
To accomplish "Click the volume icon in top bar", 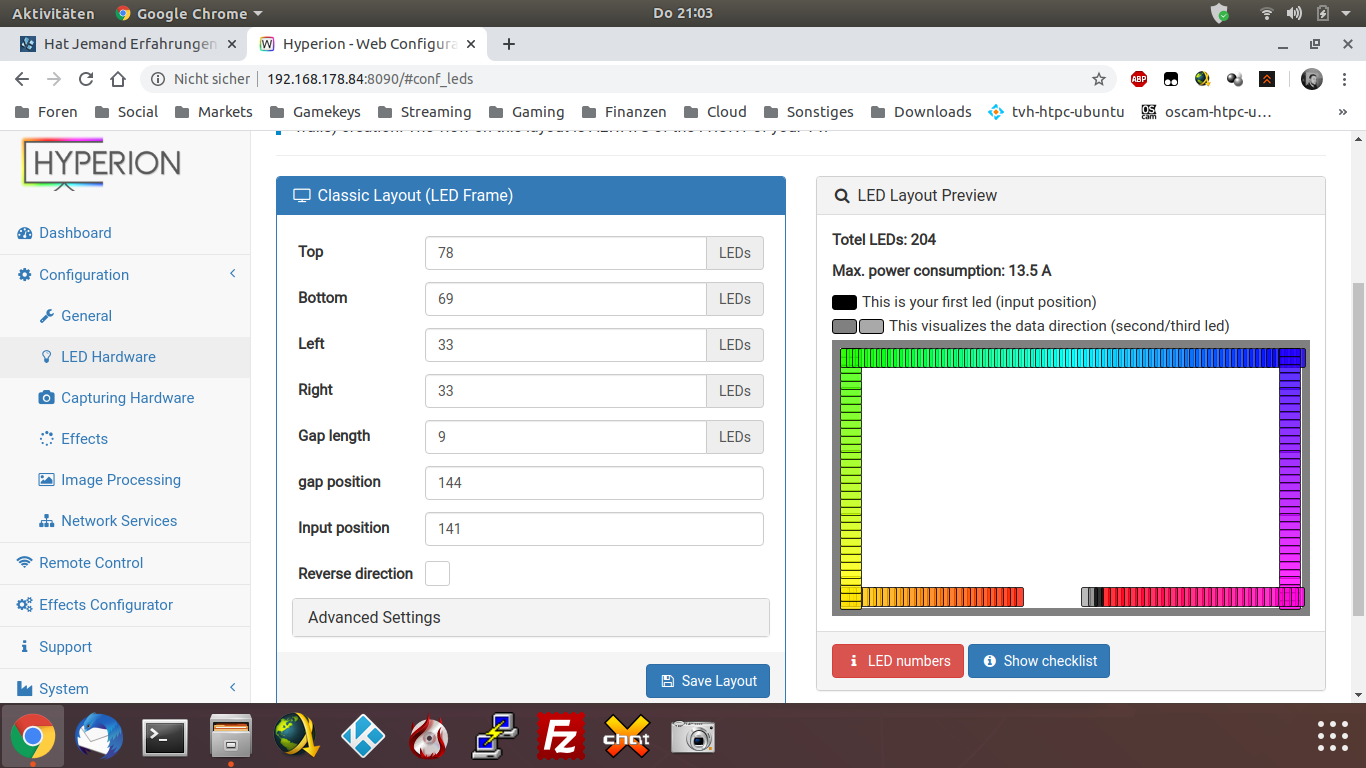I will coord(1294,14).
